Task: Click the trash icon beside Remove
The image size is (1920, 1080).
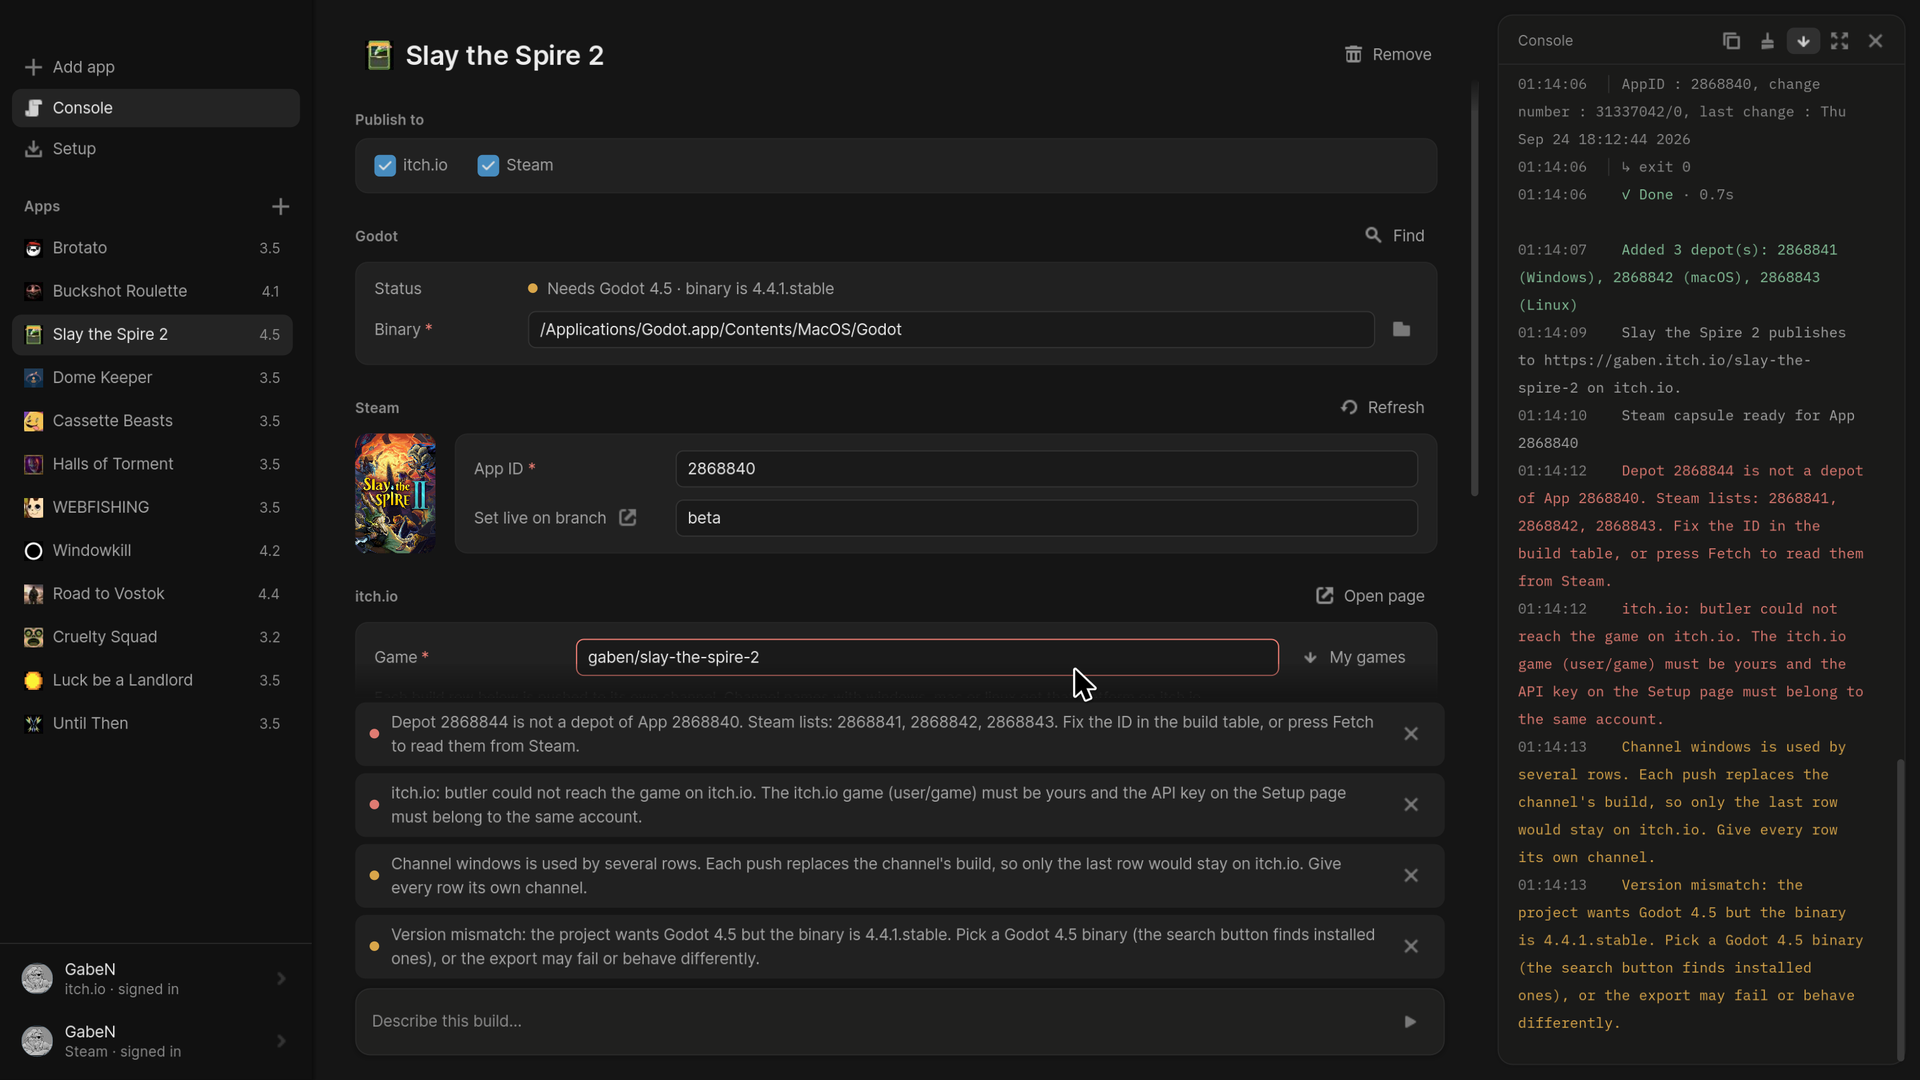Action: (x=1353, y=54)
